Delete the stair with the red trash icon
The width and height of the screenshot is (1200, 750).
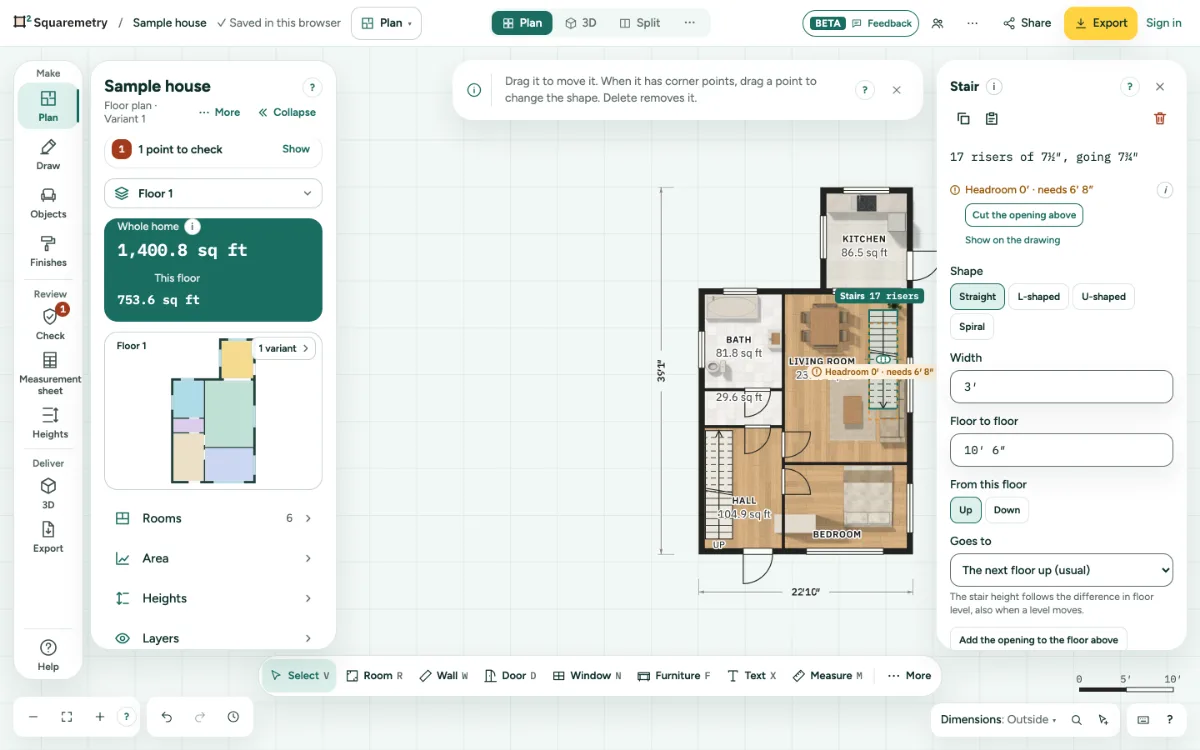click(1160, 119)
